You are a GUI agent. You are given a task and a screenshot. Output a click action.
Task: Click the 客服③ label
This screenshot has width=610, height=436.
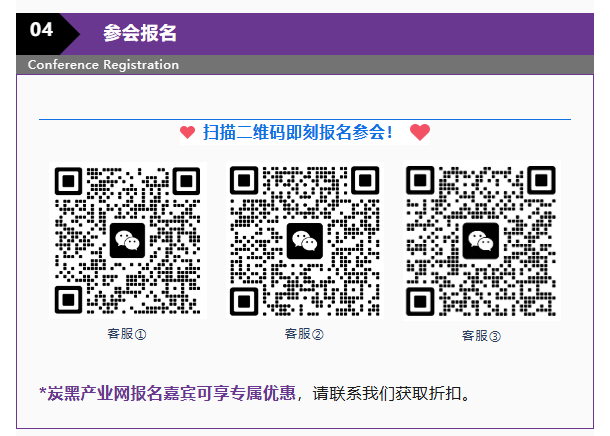tap(481, 336)
